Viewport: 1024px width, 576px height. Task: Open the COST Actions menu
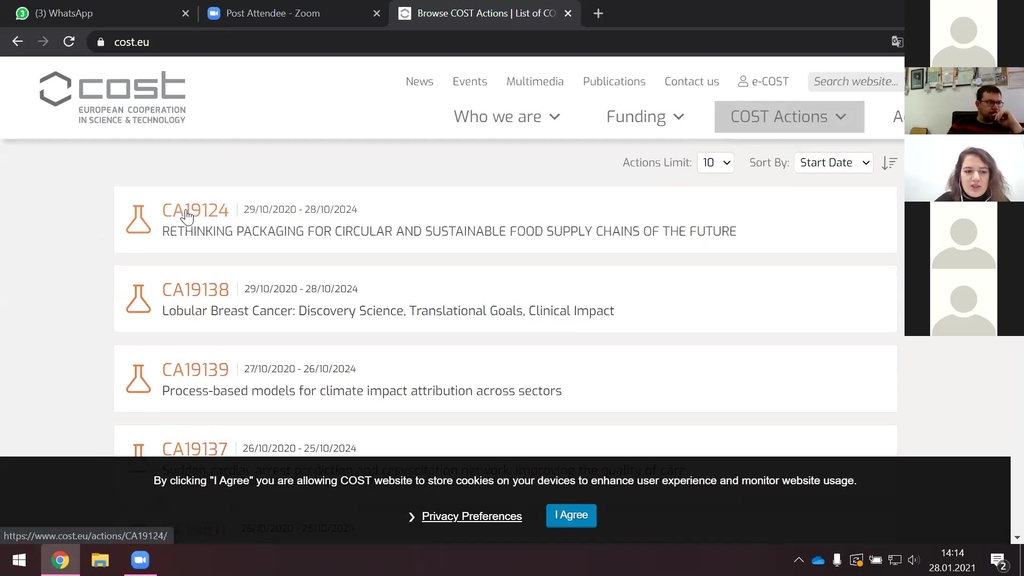point(788,117)
